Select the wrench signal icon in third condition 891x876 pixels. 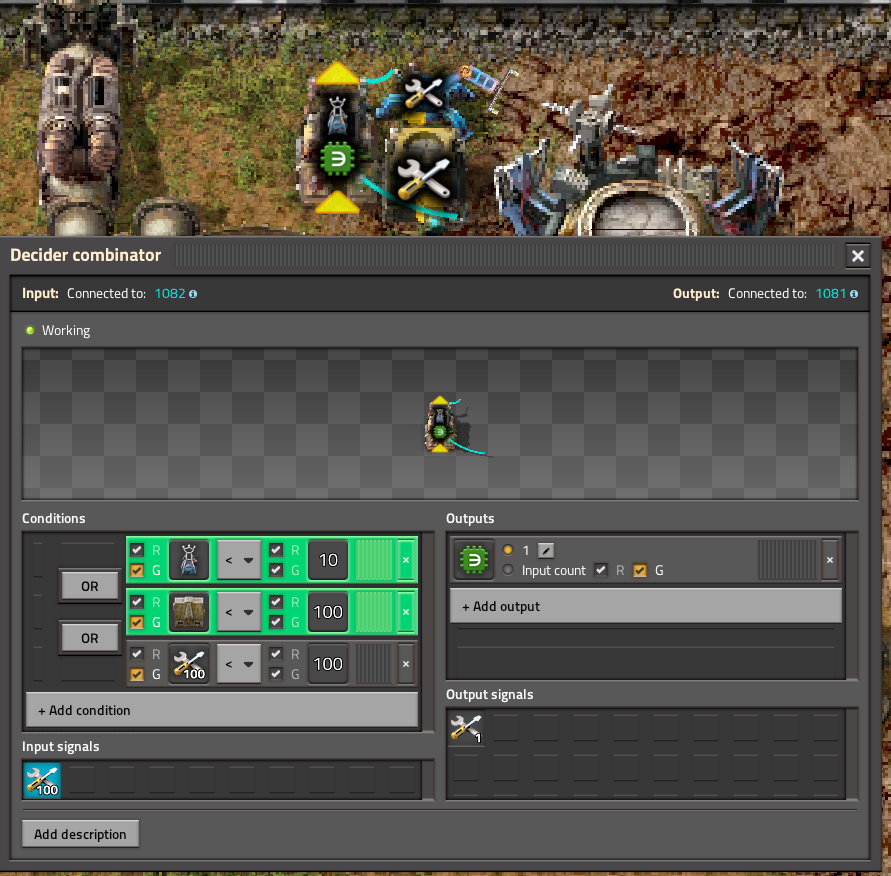[189, 664]
